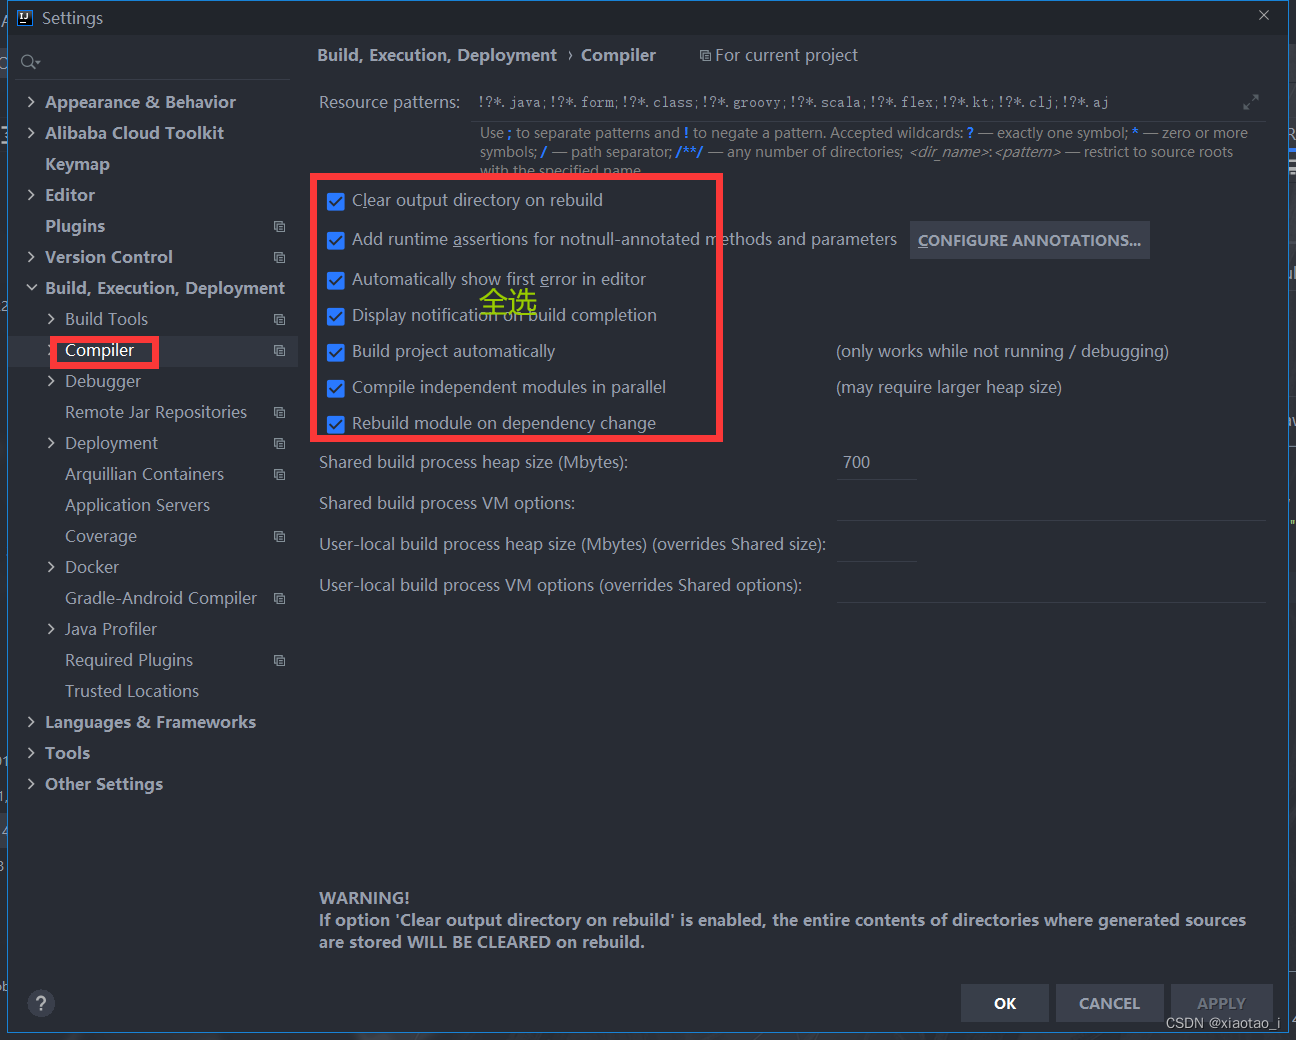Collapse the Build, Execution, Deployment section

31,287
